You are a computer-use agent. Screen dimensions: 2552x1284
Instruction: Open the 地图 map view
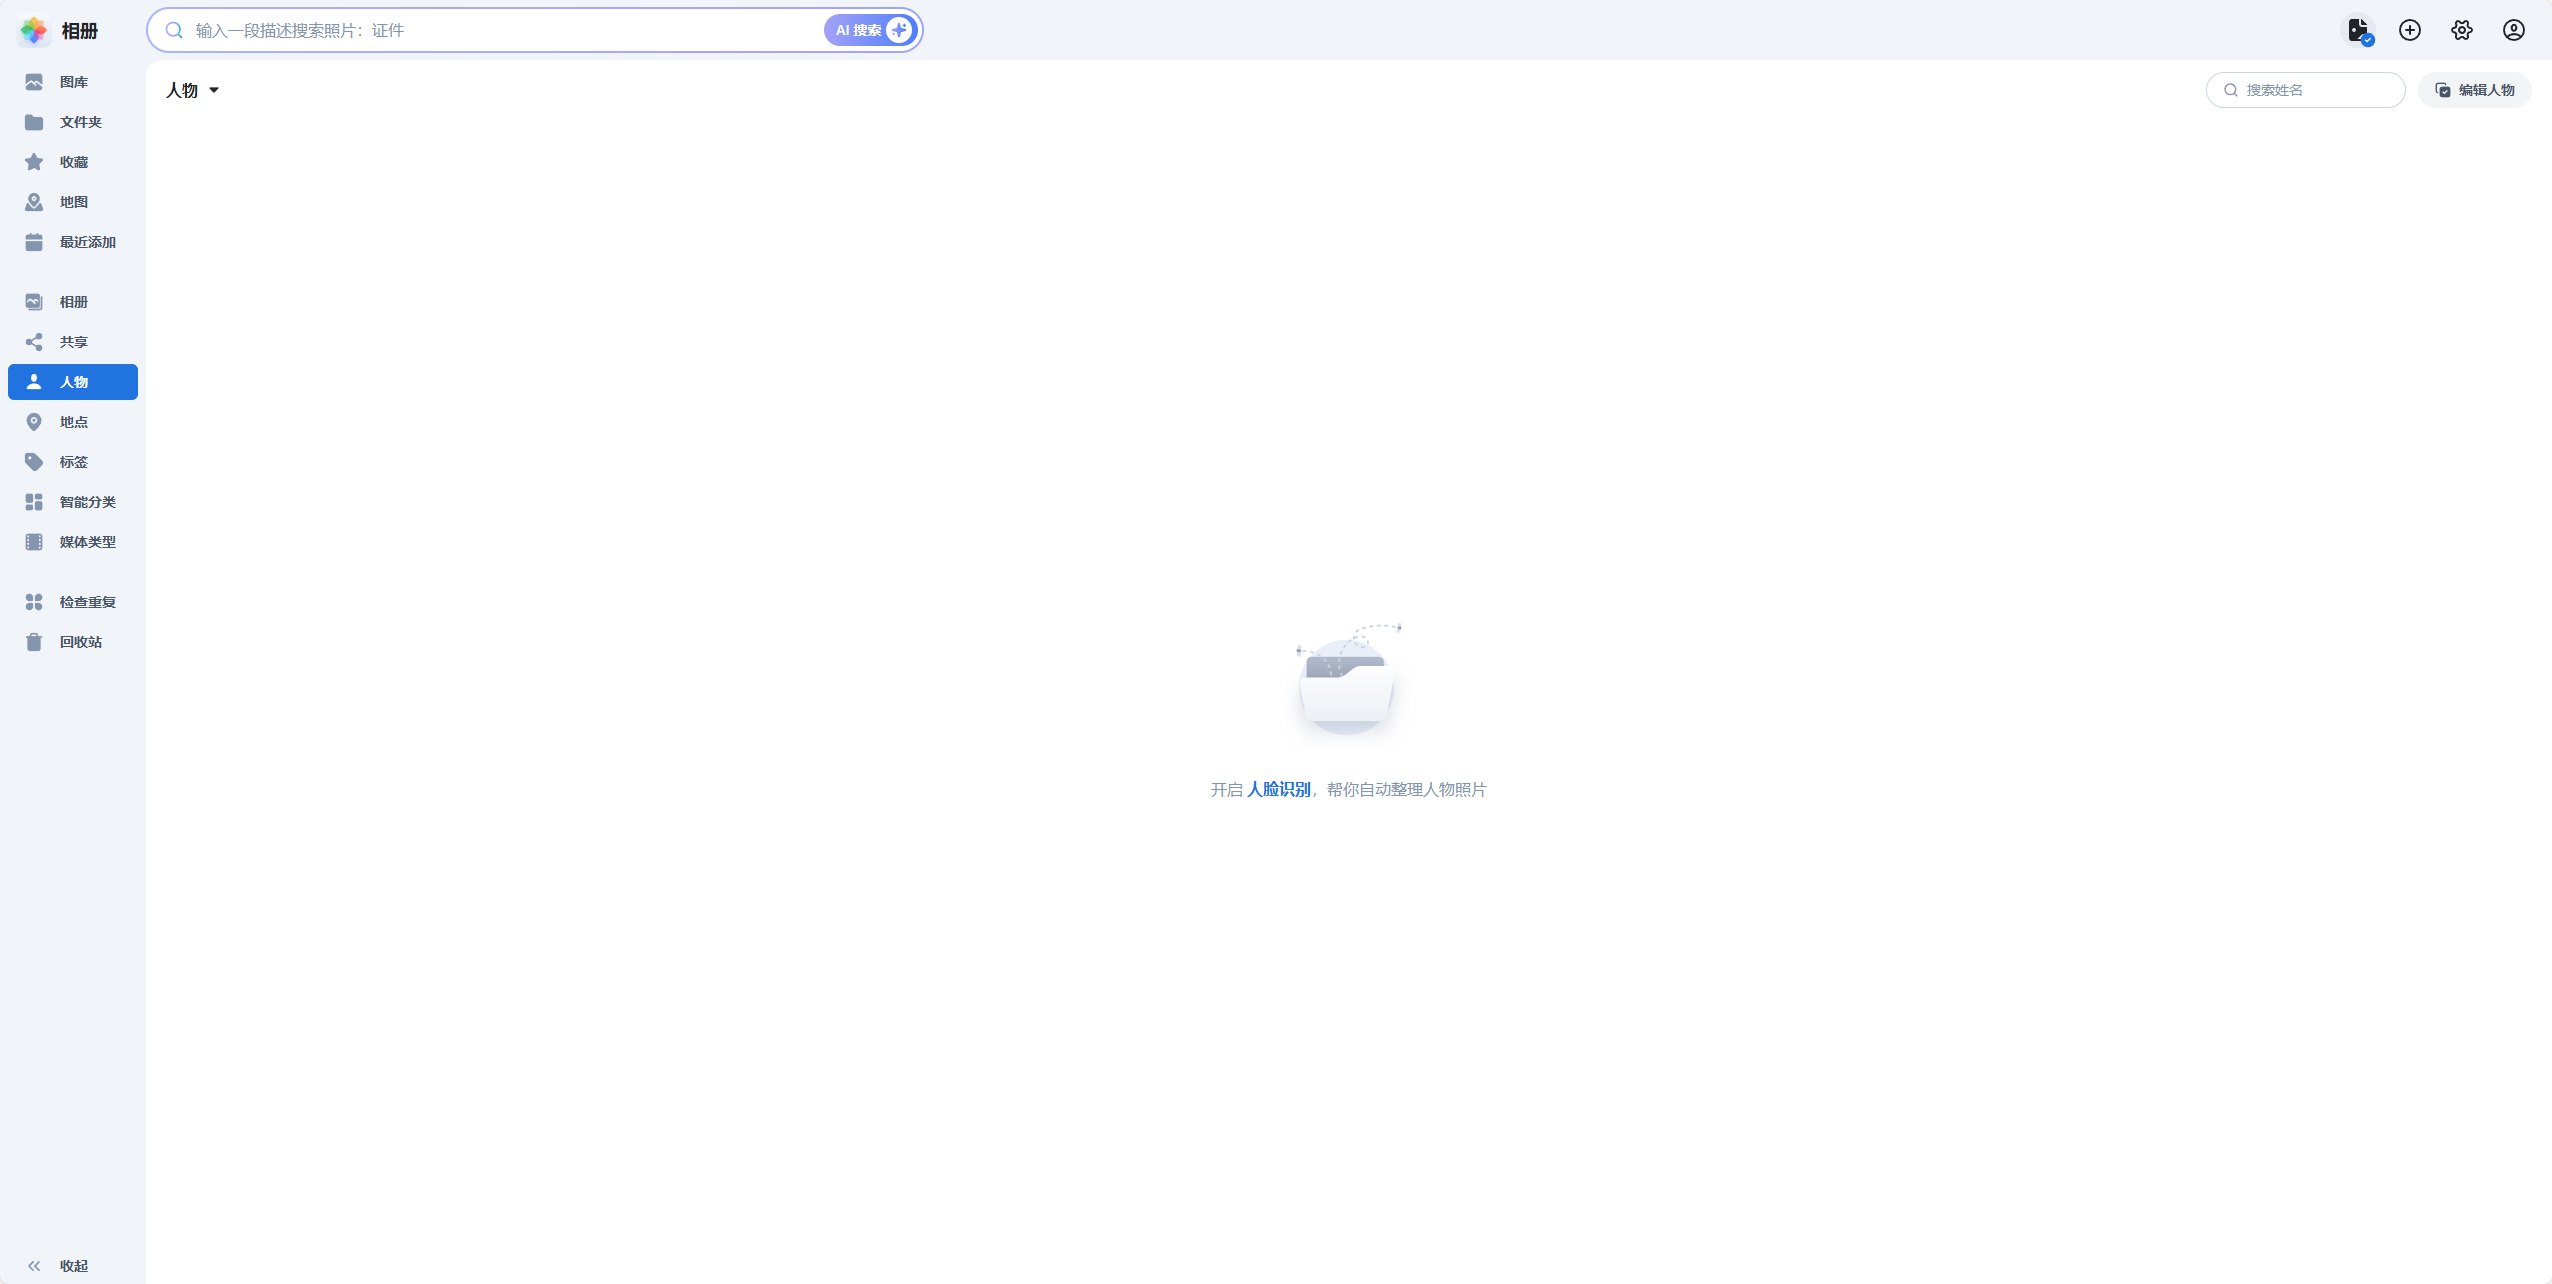tap(73, 202)
